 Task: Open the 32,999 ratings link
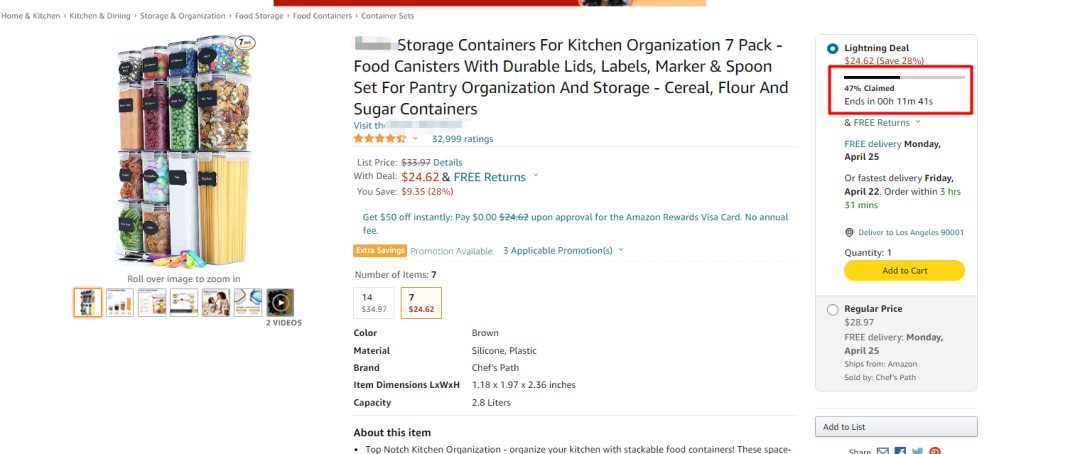click(462, 139)
